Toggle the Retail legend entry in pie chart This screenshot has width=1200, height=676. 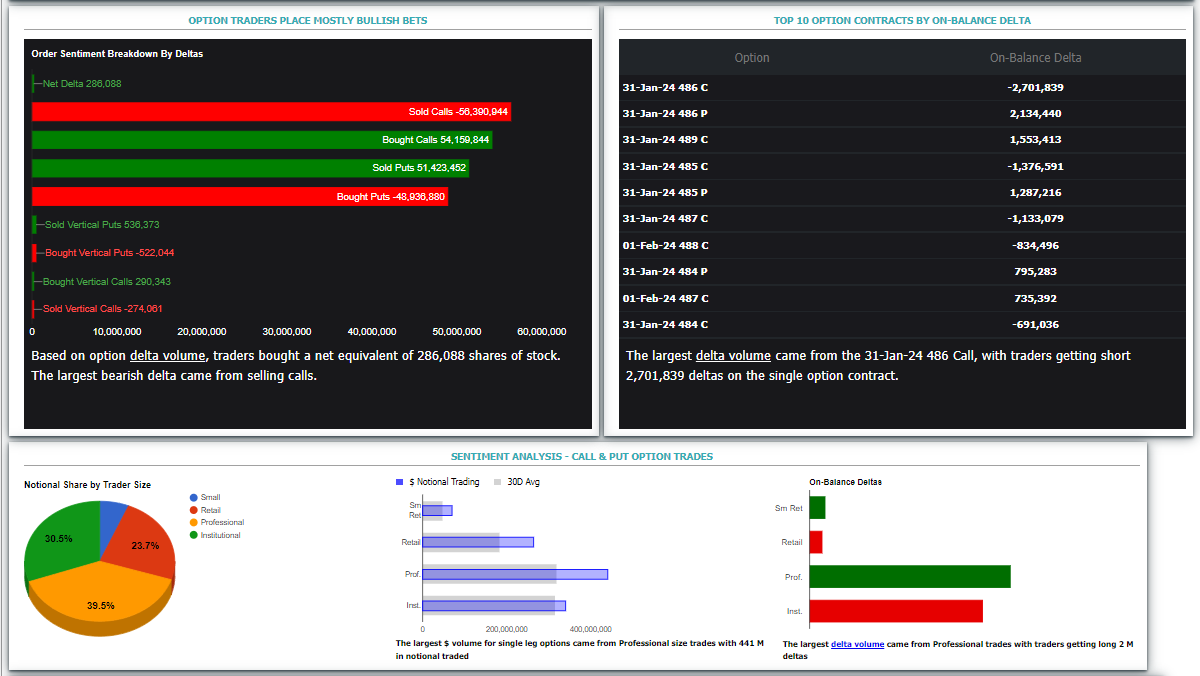(205, 510)
